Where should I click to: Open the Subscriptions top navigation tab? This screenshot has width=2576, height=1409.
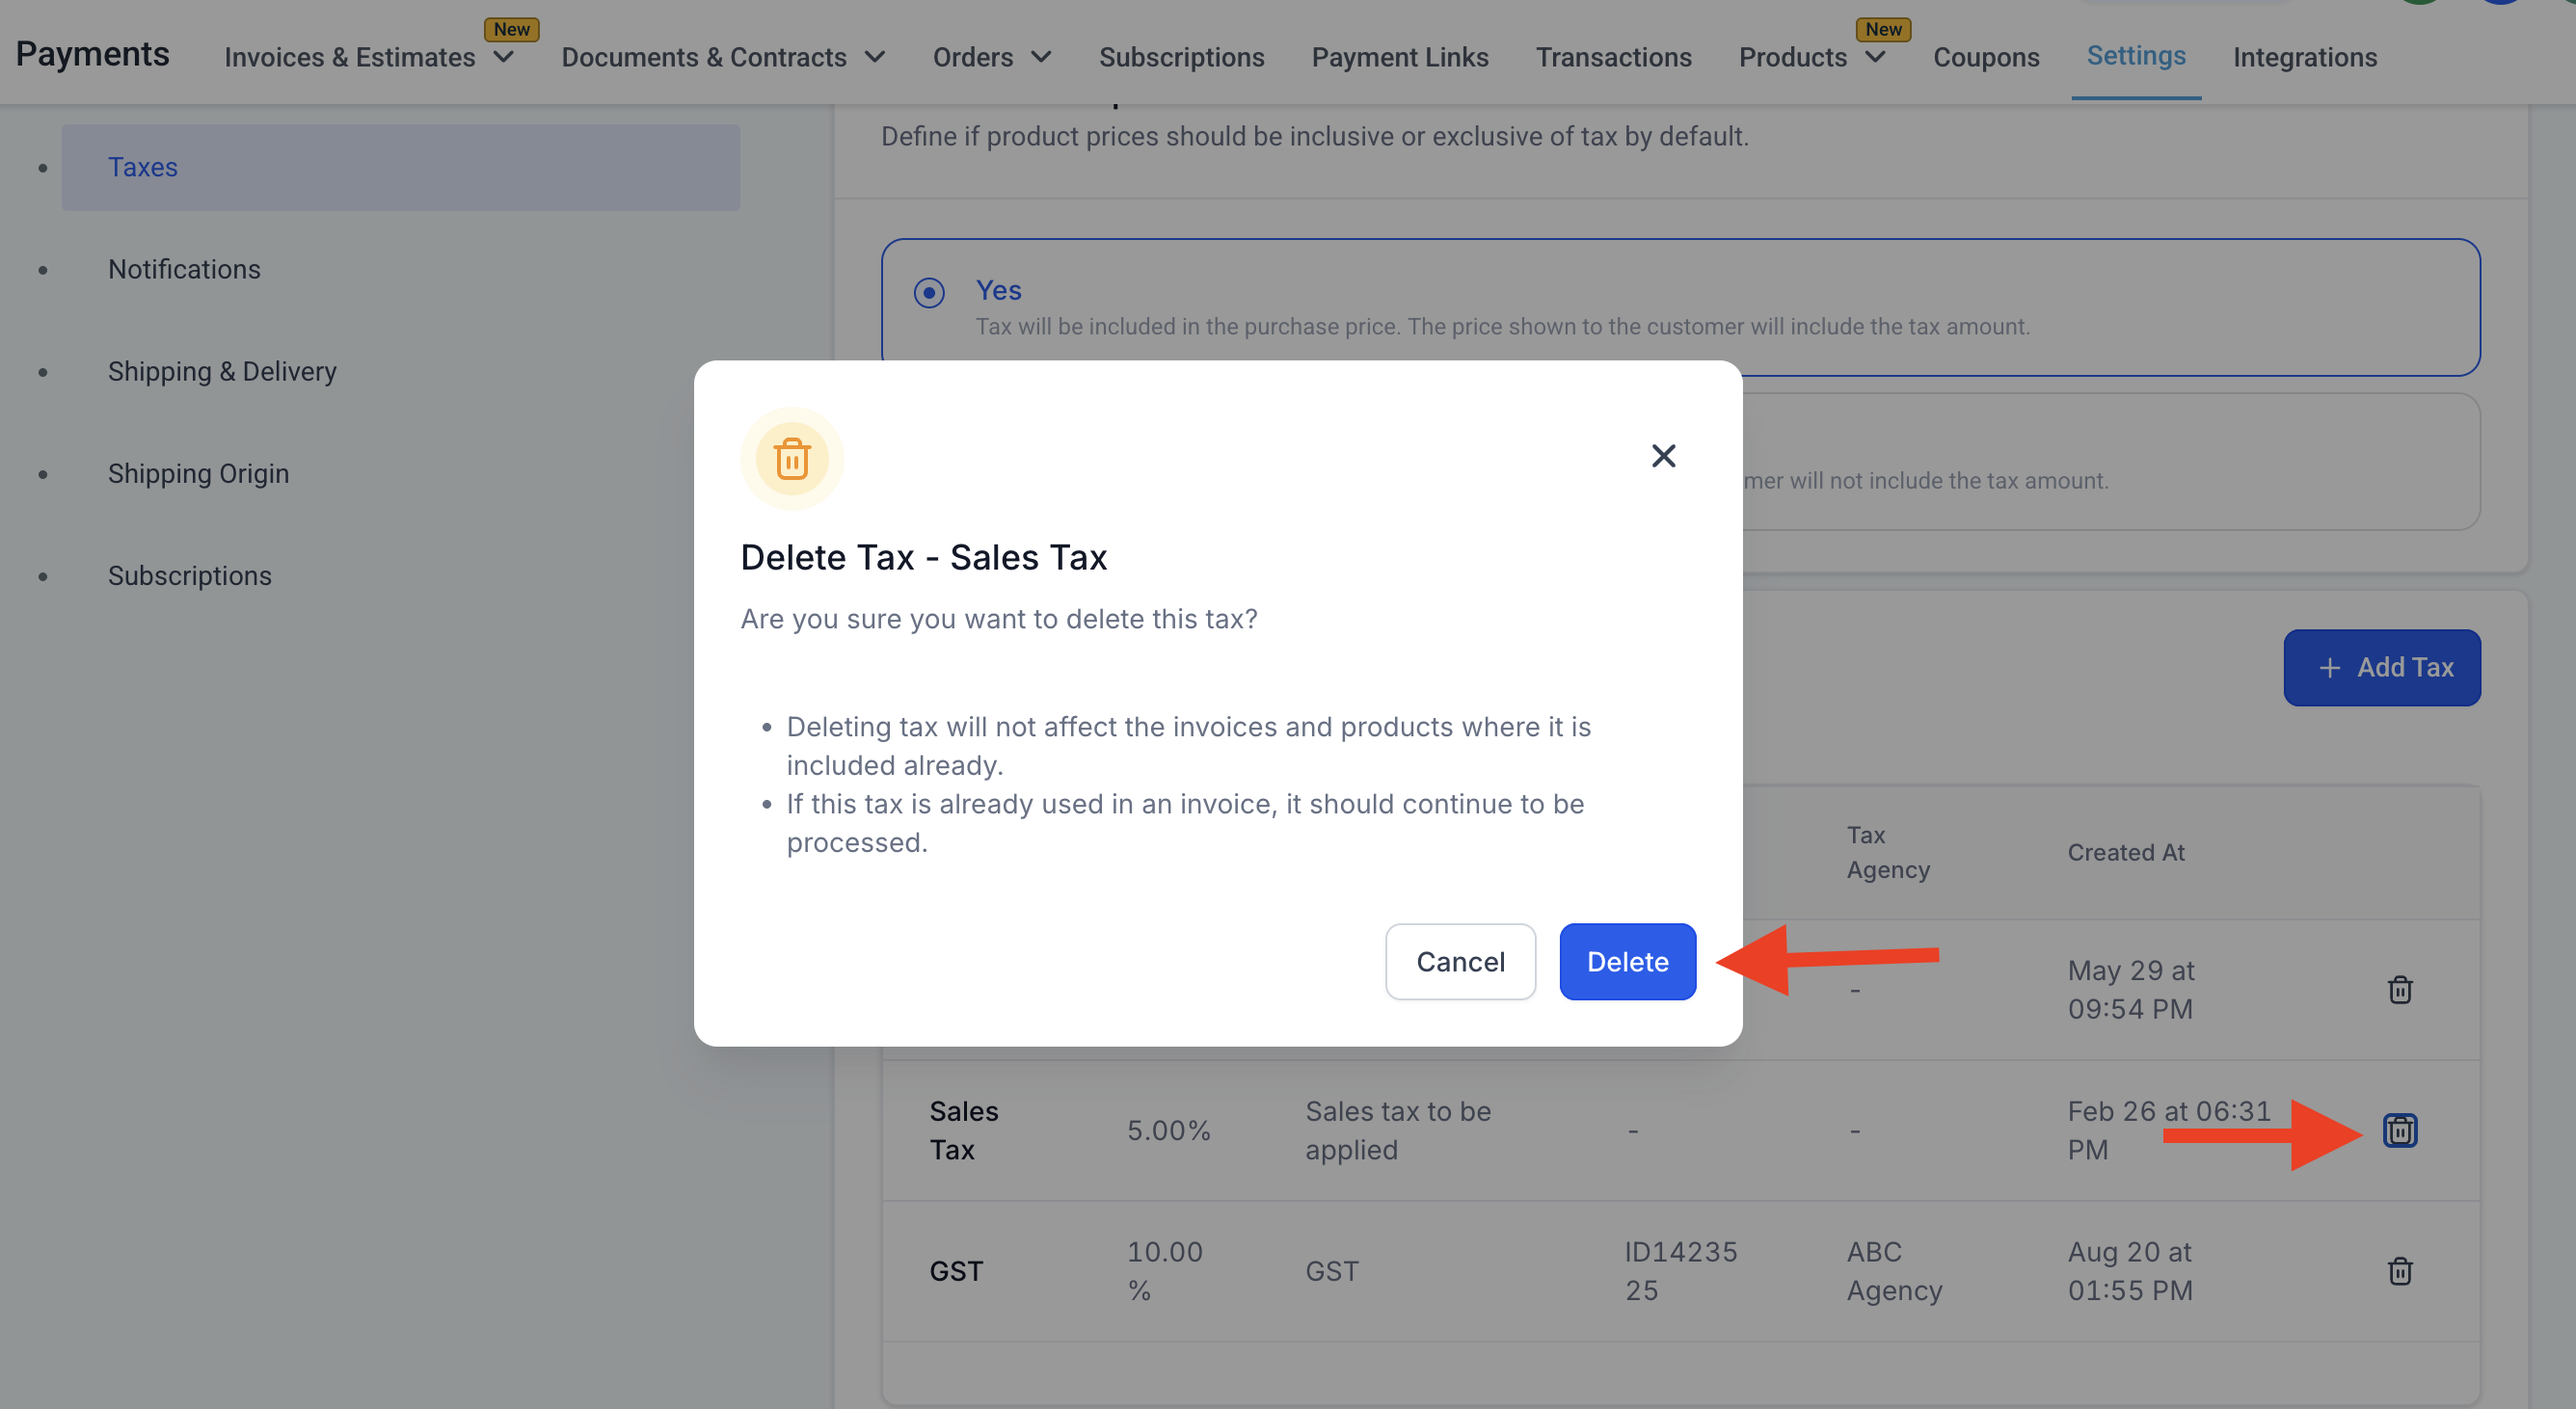coord(1181,58)
